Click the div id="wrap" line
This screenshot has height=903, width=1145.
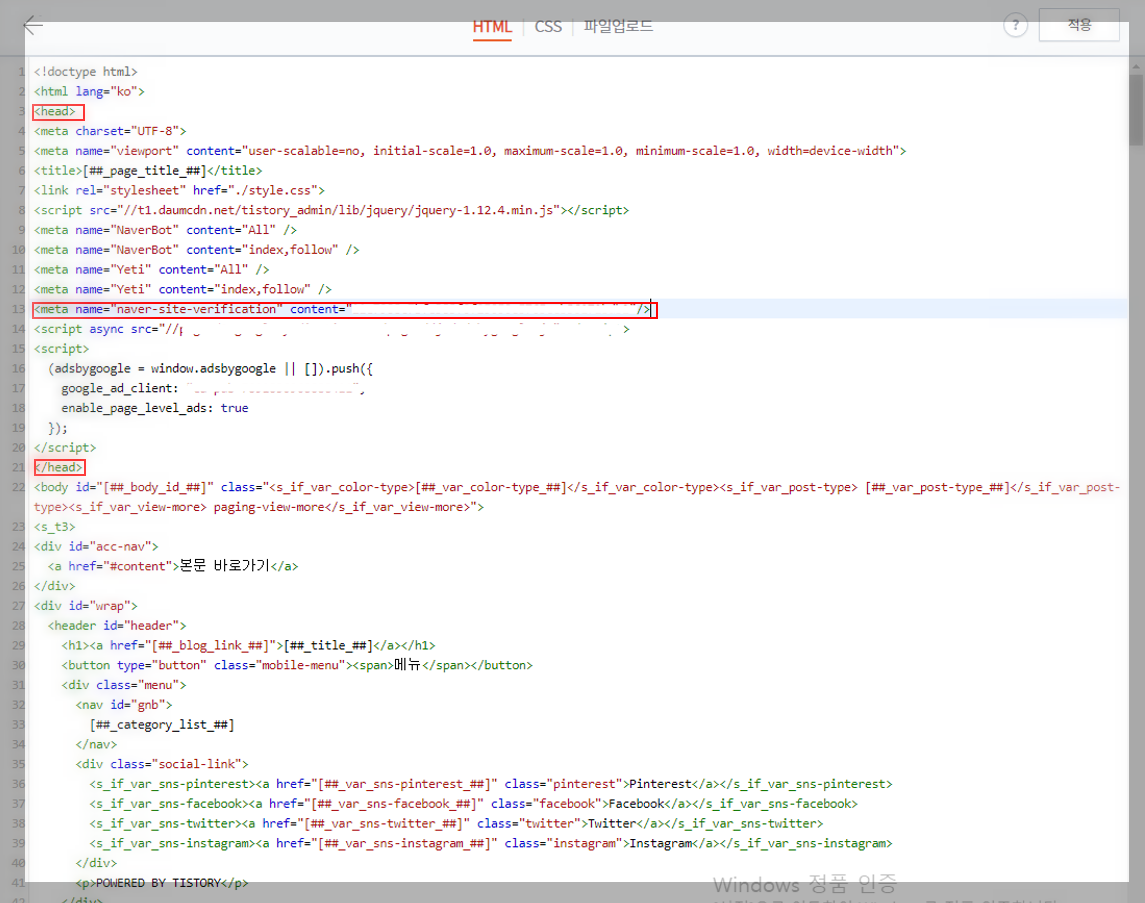tap(85, 606)
